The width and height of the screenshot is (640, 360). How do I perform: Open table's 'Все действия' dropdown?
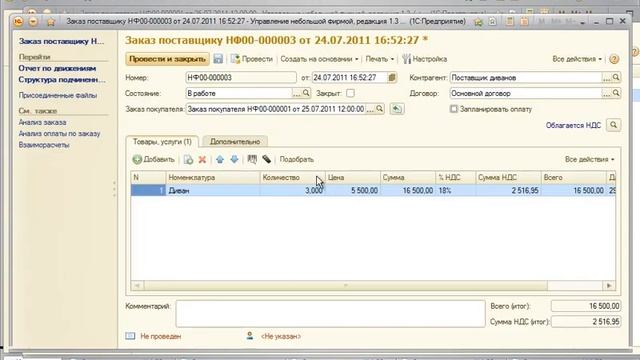(589, 160)
